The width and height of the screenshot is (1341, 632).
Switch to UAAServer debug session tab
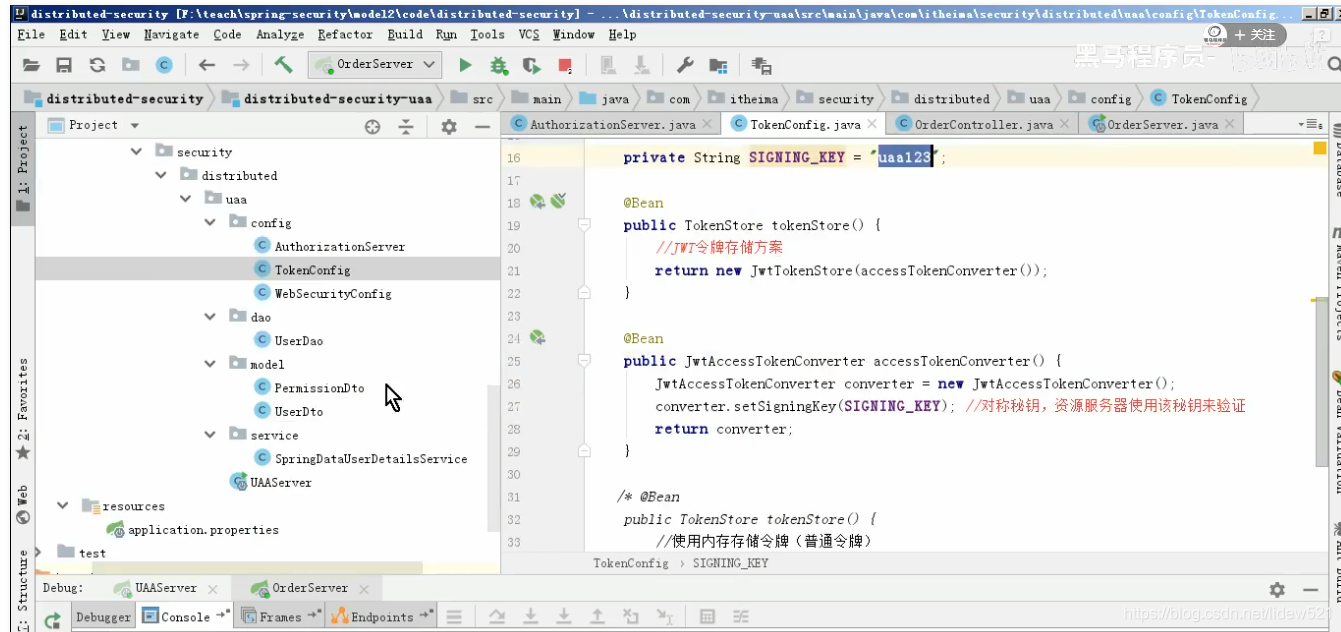point(166,588)
